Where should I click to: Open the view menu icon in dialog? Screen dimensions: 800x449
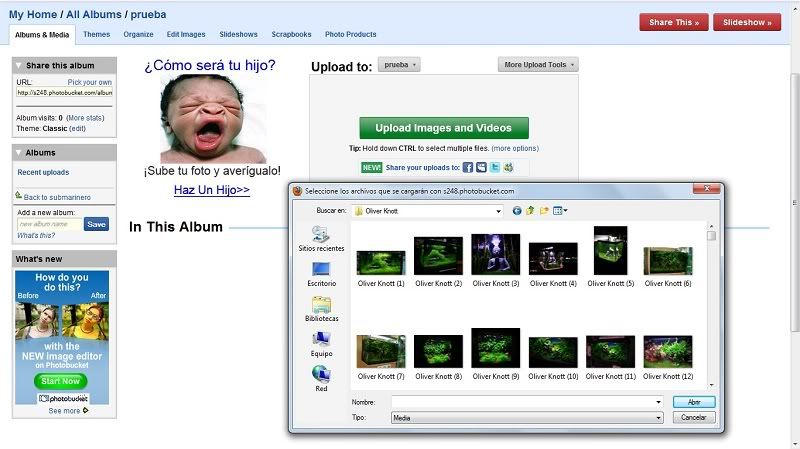point(560,211)
